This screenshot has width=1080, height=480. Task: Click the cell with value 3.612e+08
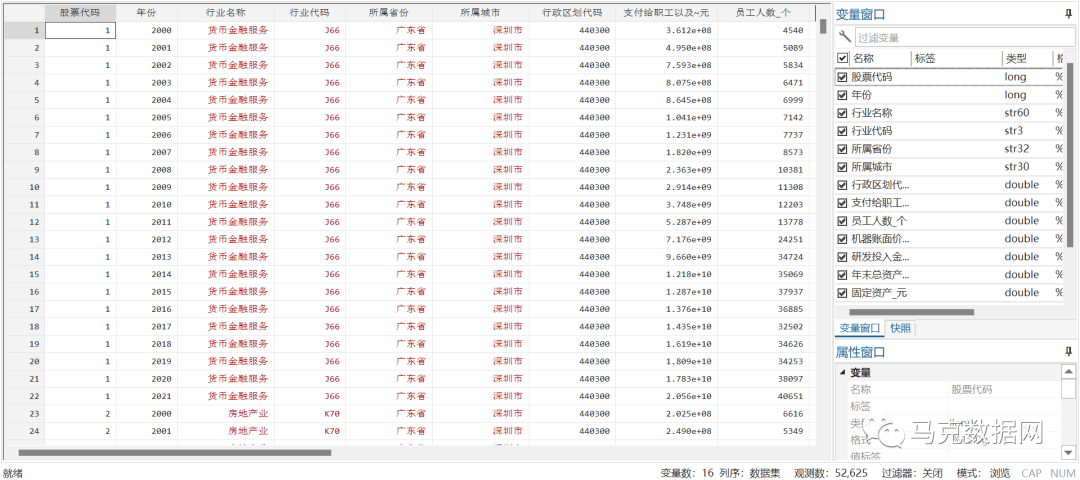pyautogui.click(x=666, y=30)
